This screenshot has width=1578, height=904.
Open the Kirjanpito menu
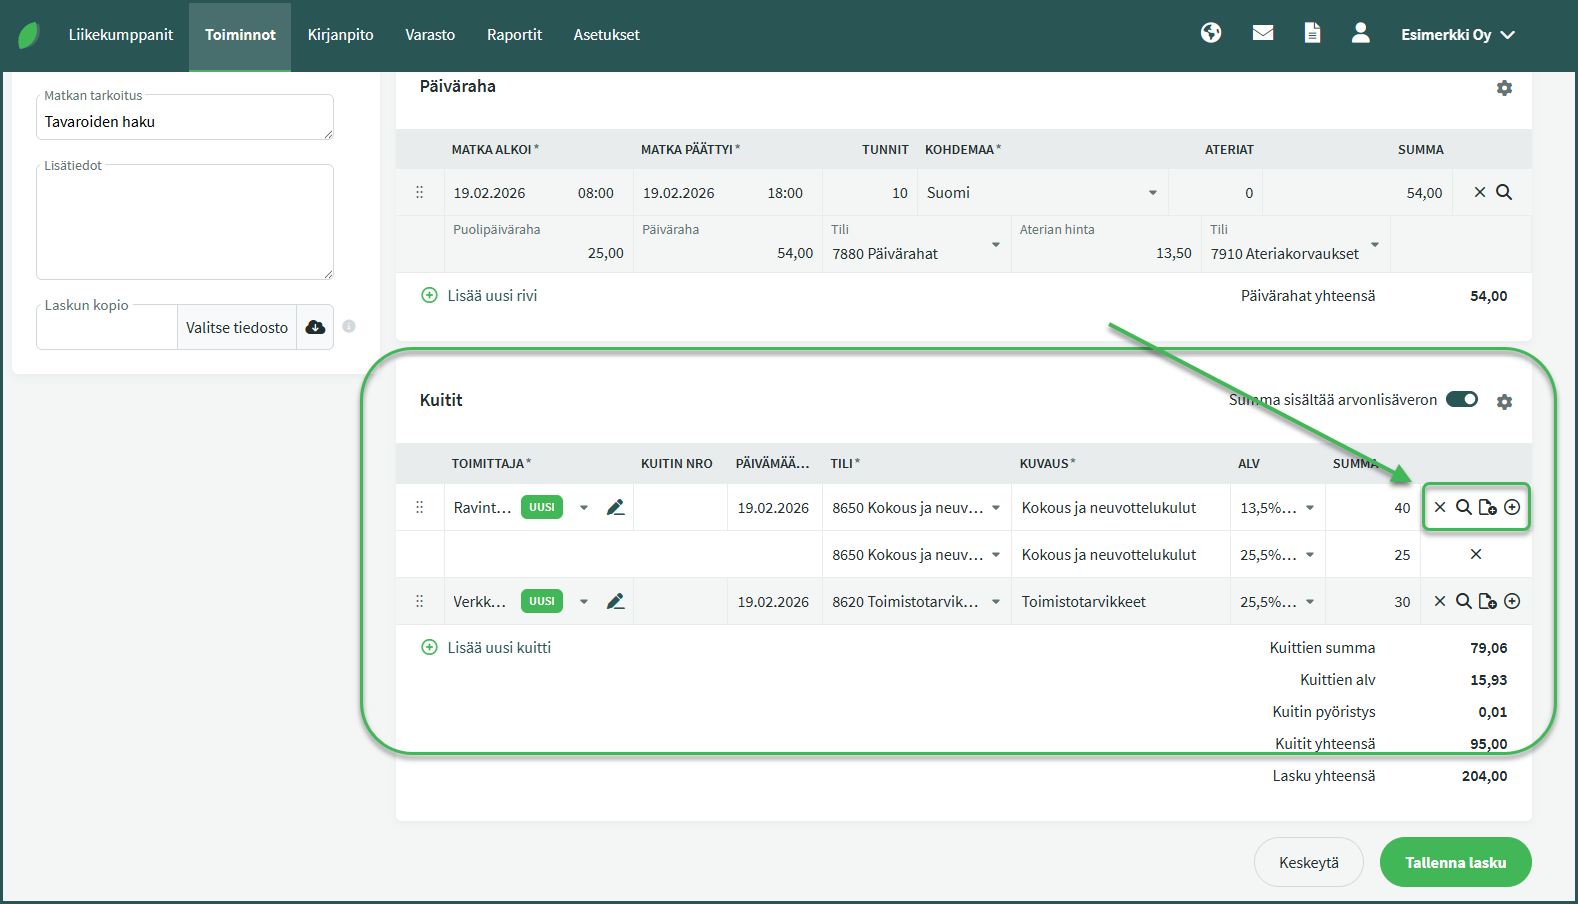pyautogui.click(x=340, y=35)
